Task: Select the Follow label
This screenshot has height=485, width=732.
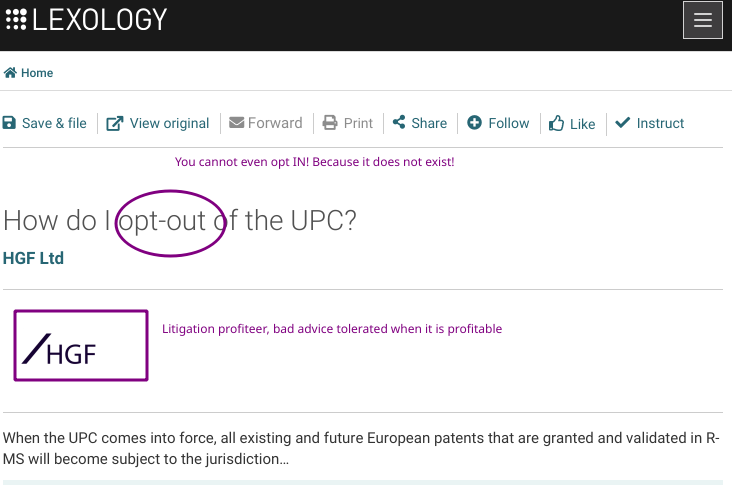Action: pos(508,123)
